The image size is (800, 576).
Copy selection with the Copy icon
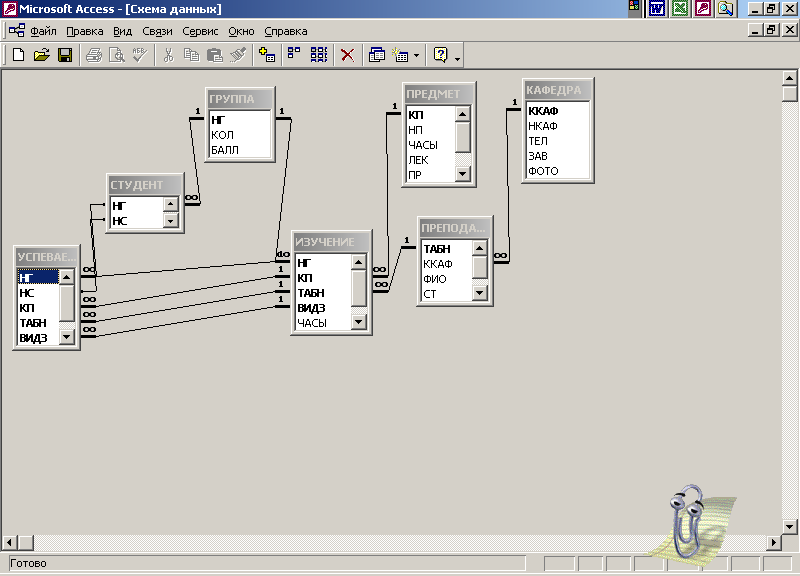tap(191, 55)
